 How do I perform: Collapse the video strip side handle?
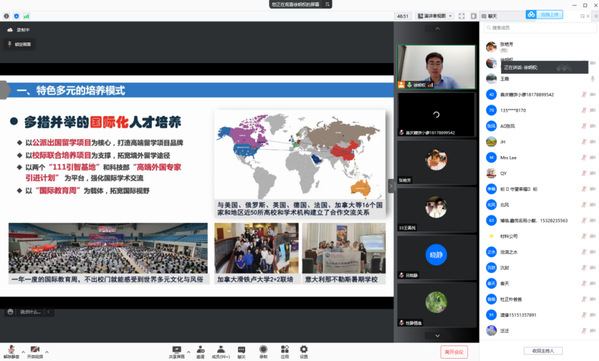tap(391, 186)
